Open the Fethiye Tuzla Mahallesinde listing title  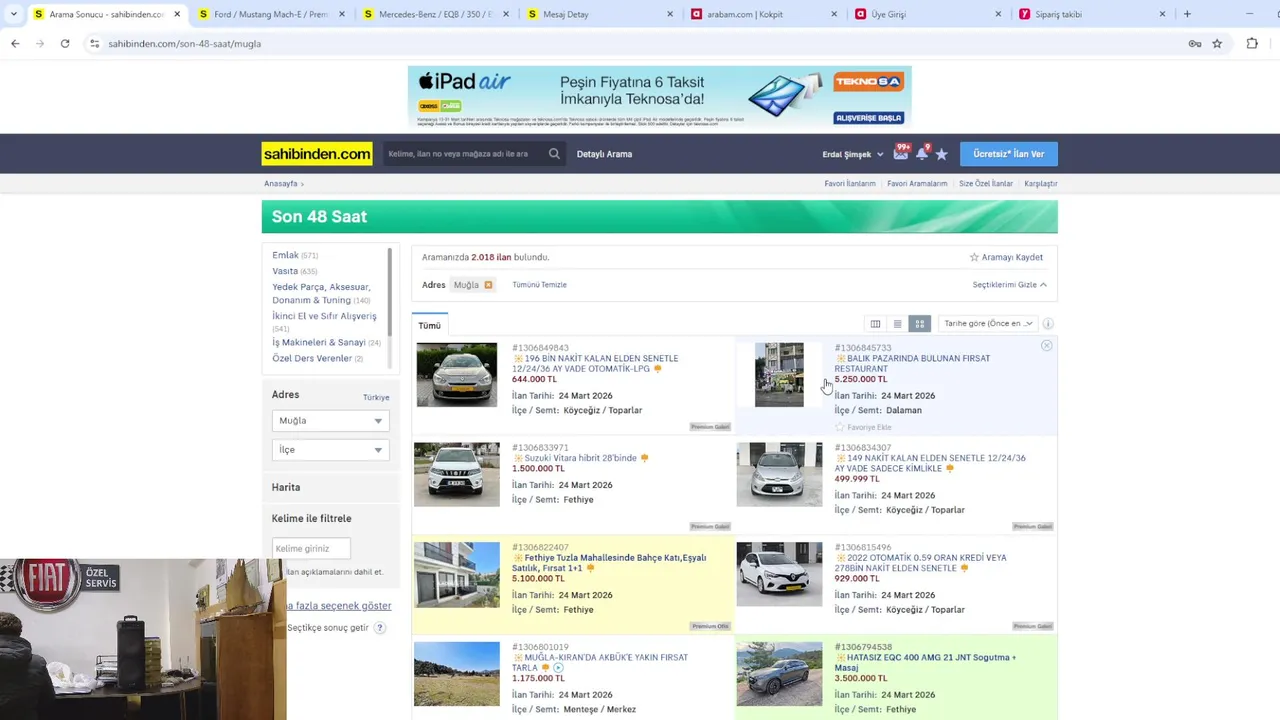609,563
